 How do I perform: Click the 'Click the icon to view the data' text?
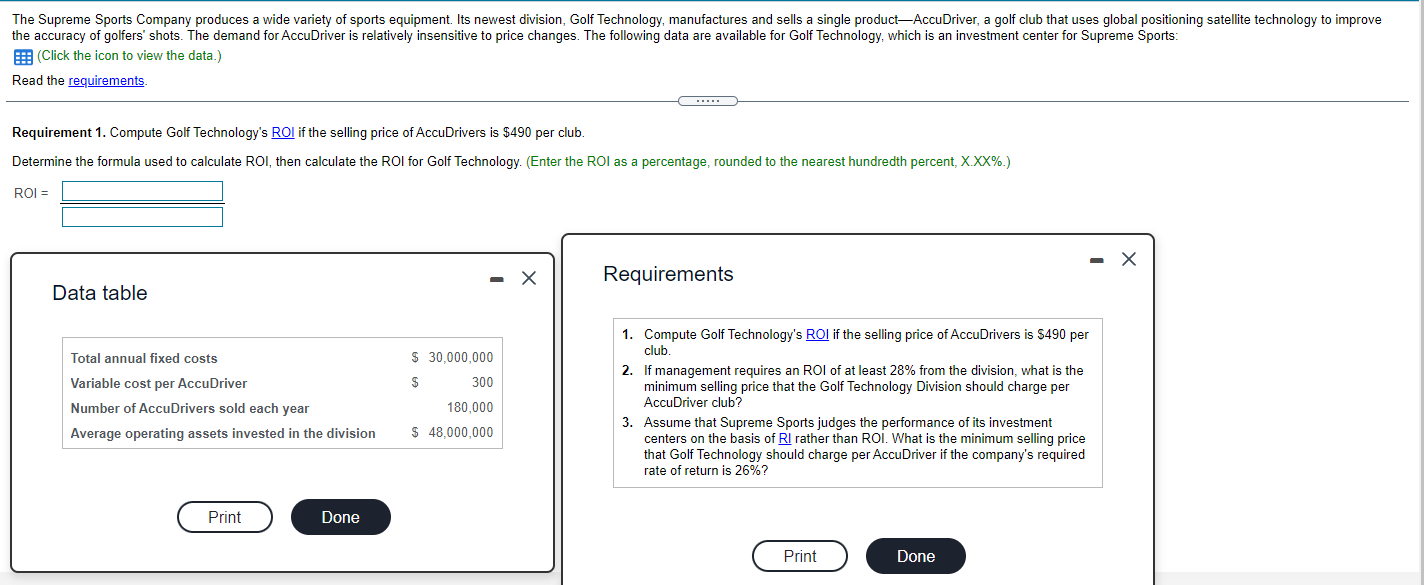point(129,56)
